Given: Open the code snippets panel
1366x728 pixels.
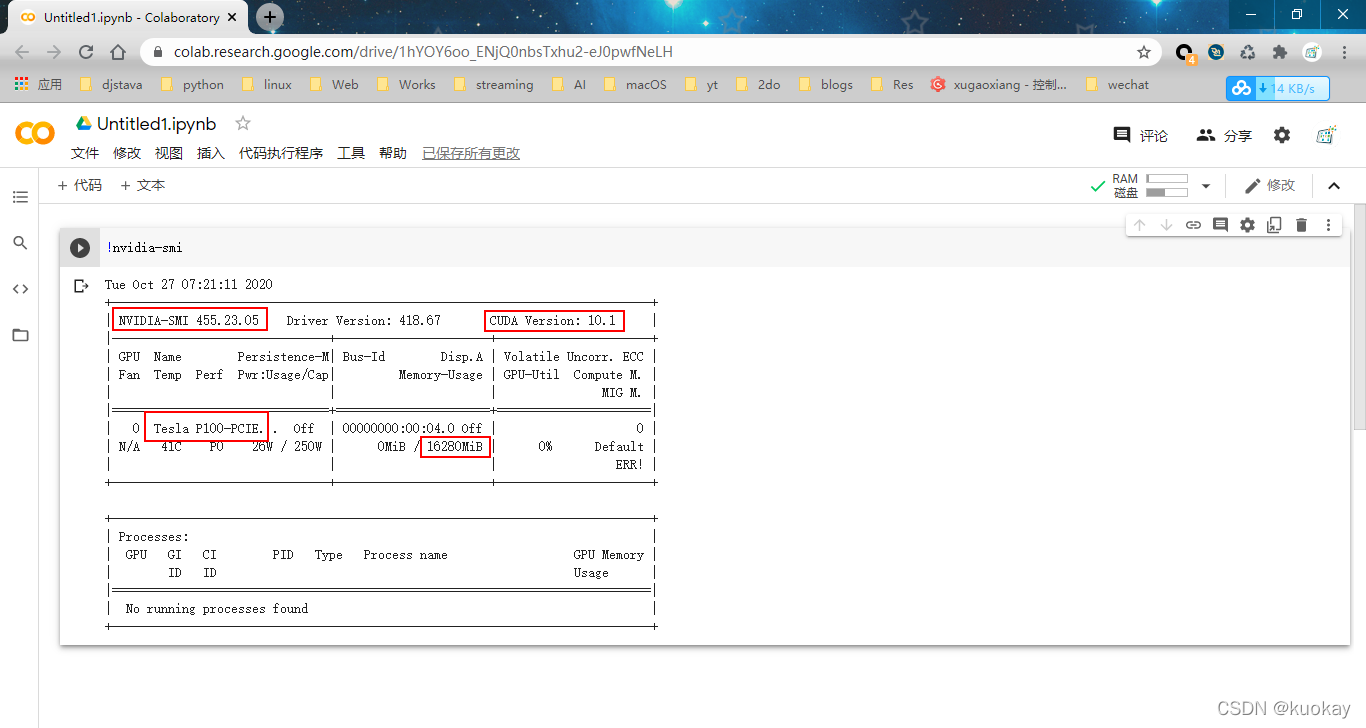Looking at the screenshot, I should click(20, 289).
